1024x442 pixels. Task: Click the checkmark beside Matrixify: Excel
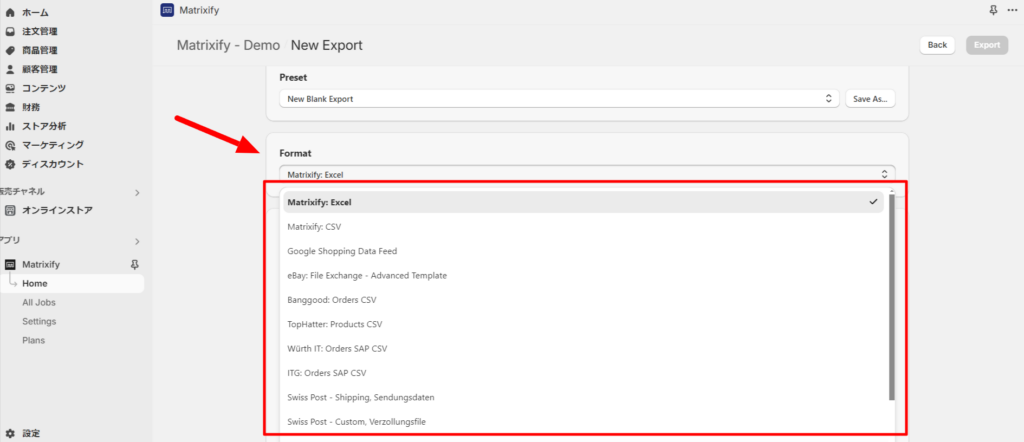pyautogui.click(x=873, y=202)
